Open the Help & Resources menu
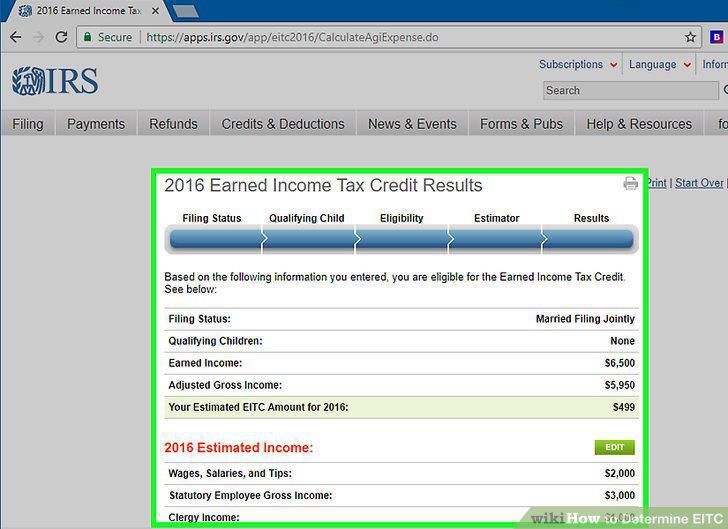Screen dimensions: 728x529 tap(639, 124)
